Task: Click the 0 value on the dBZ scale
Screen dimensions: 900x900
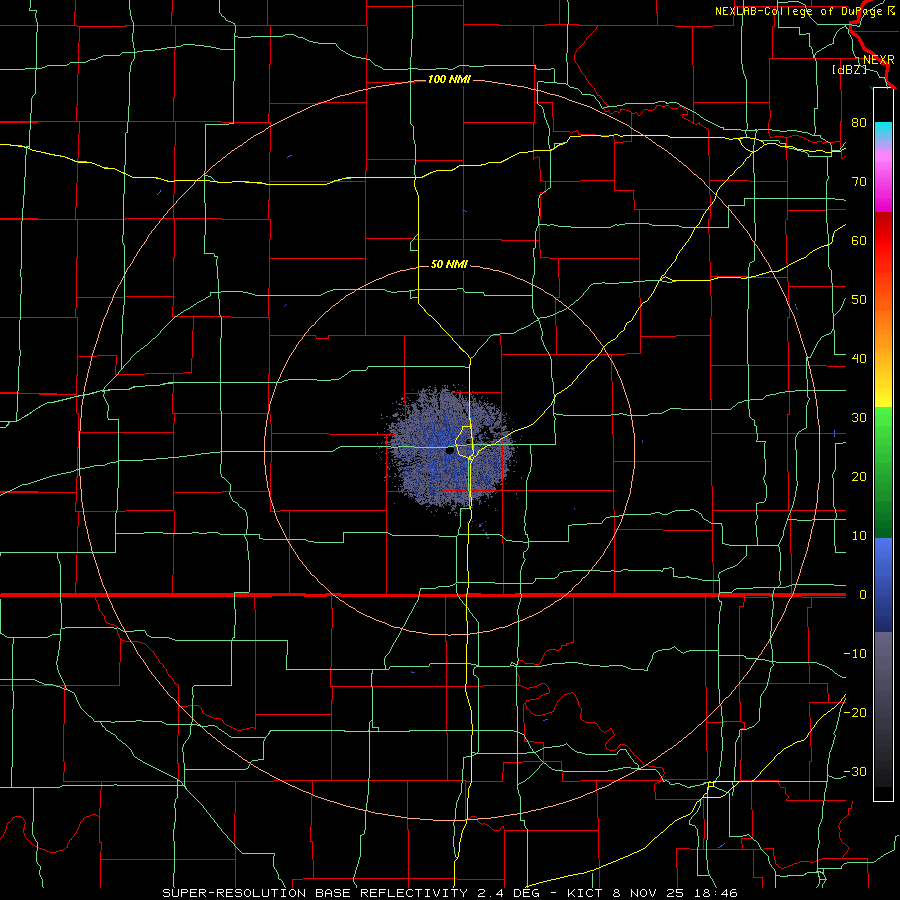Action: pos(863,595)
